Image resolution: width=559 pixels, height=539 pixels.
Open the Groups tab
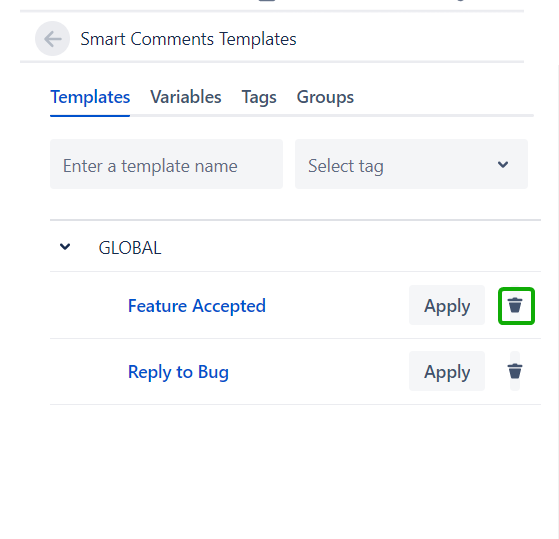tap(325, 97)
